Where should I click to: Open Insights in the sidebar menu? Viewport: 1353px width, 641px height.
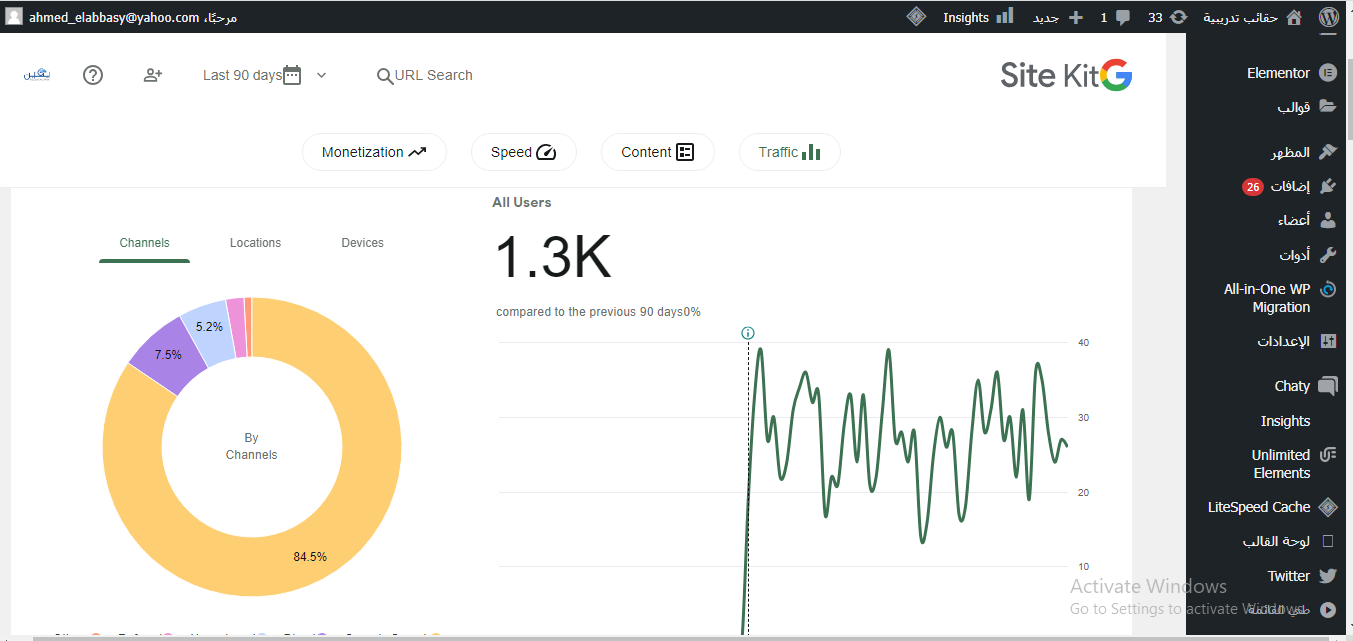[x=1285, y=421]
